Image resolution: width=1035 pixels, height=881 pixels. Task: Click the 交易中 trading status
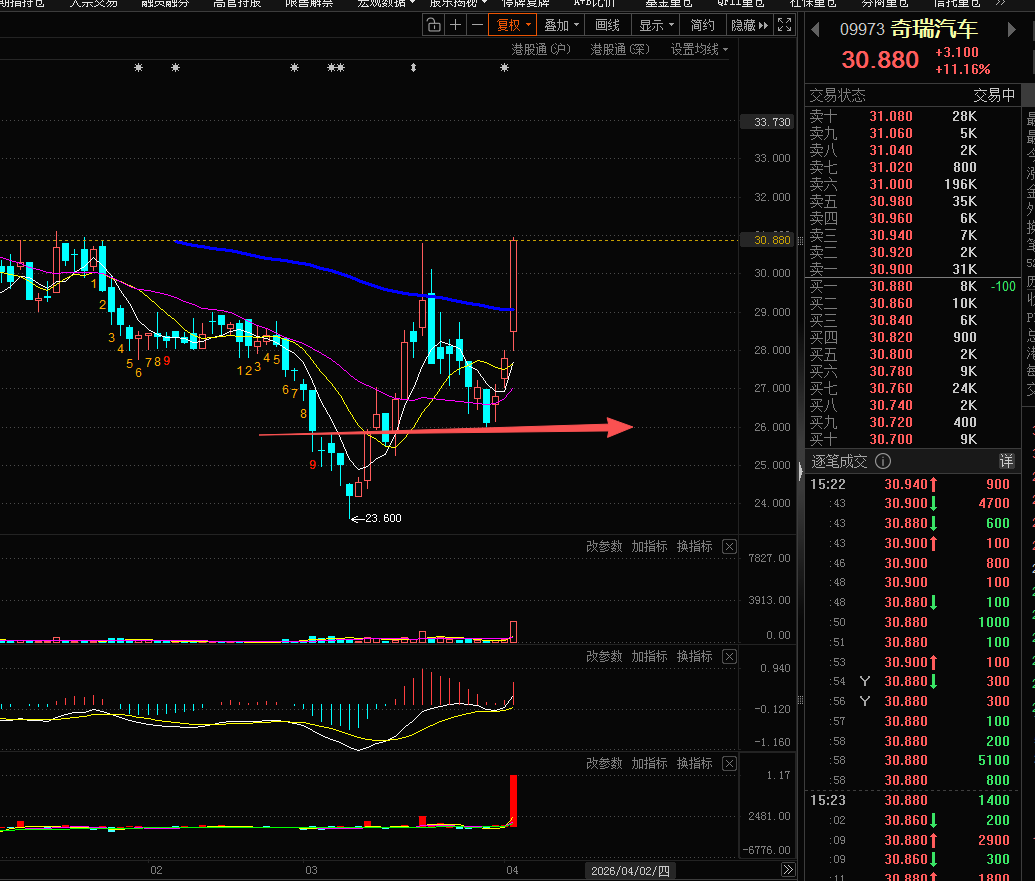tap(994, 96)
